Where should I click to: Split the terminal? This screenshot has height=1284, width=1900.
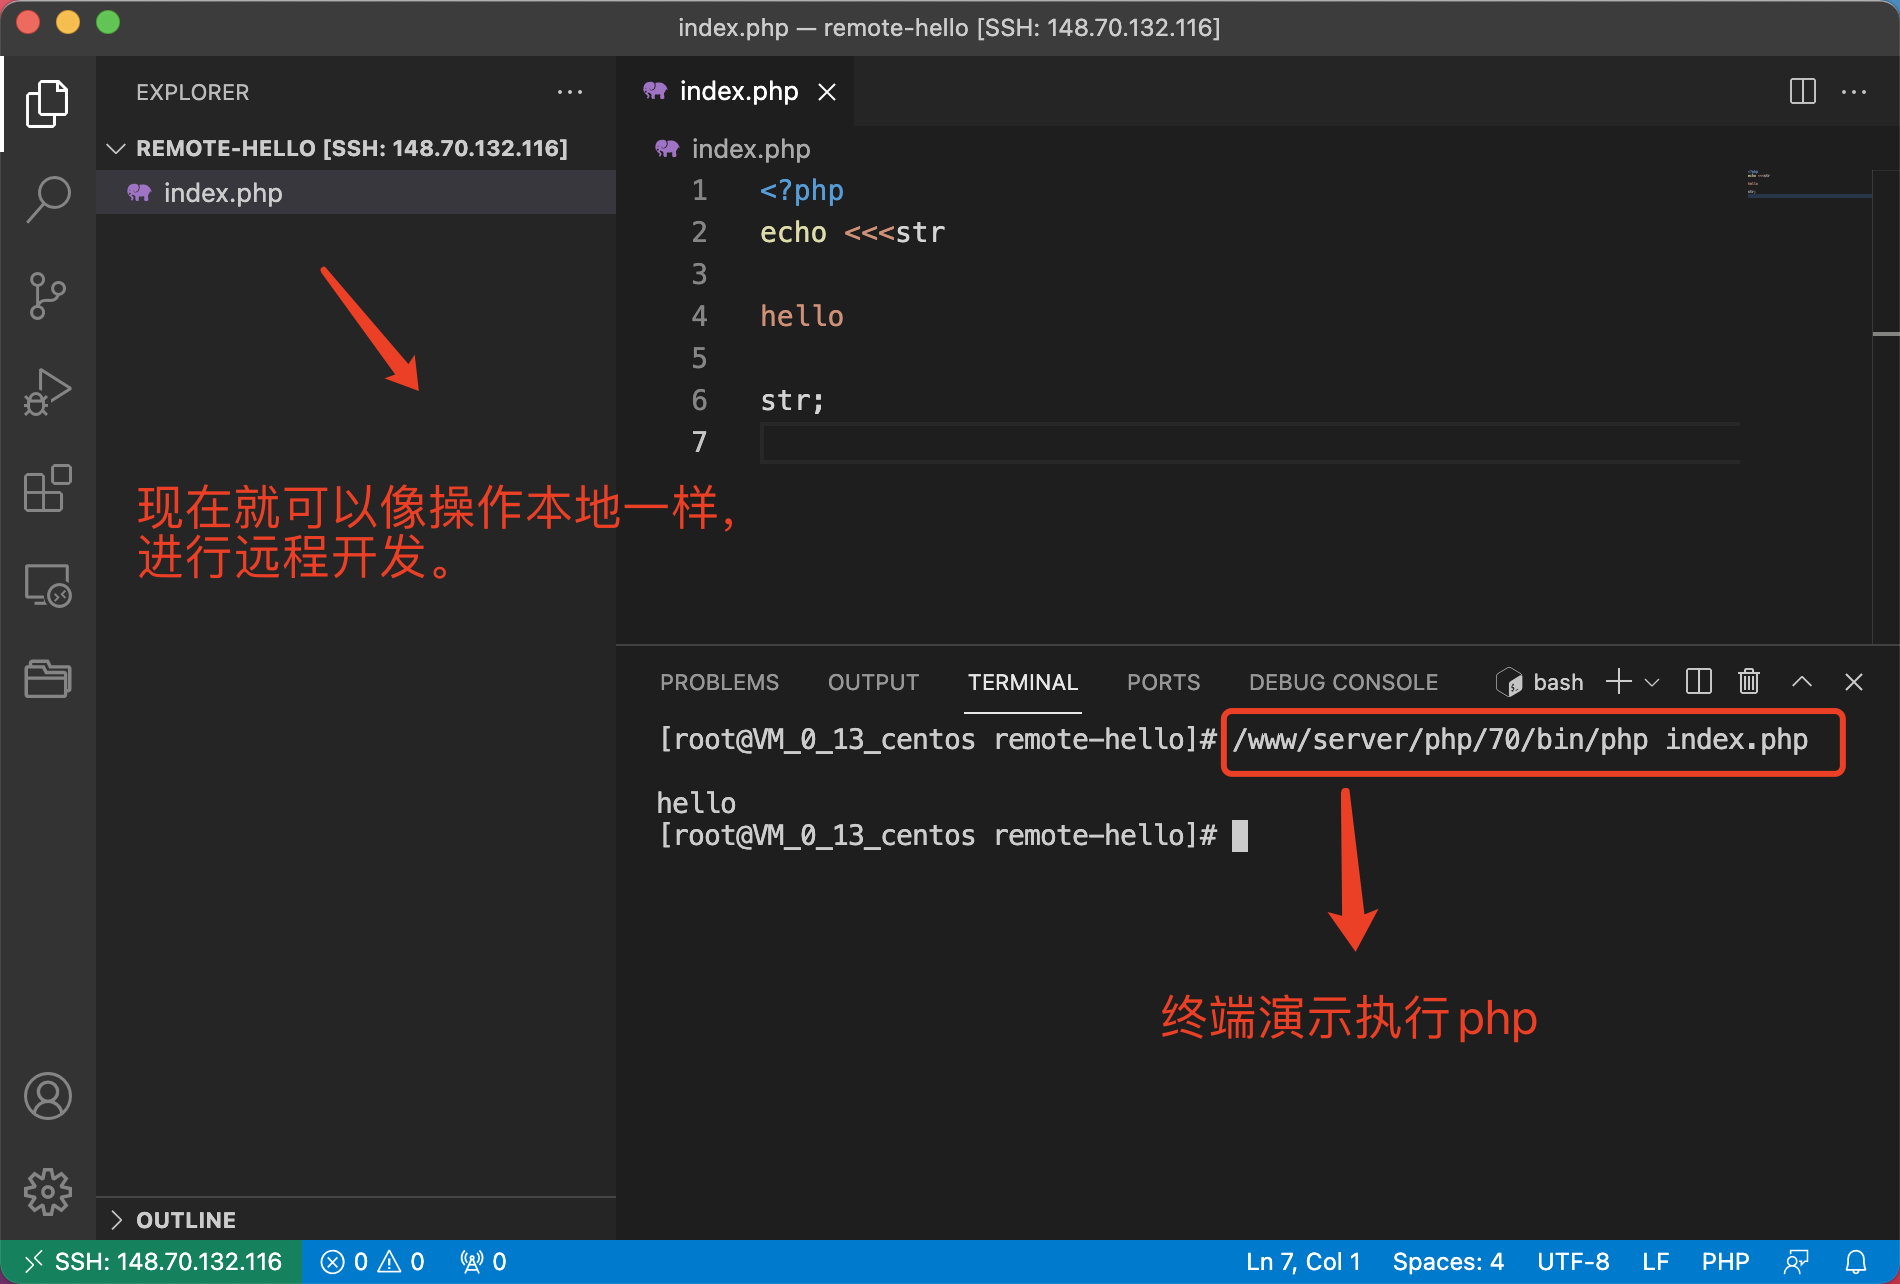[1698, 682]
